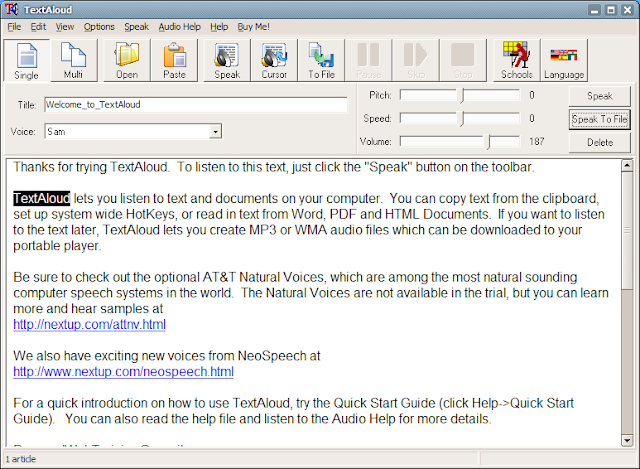The height and width of the screenshot is (469, 640).
Task: Click the Voice combo box showing Sam
Action: 133,131
